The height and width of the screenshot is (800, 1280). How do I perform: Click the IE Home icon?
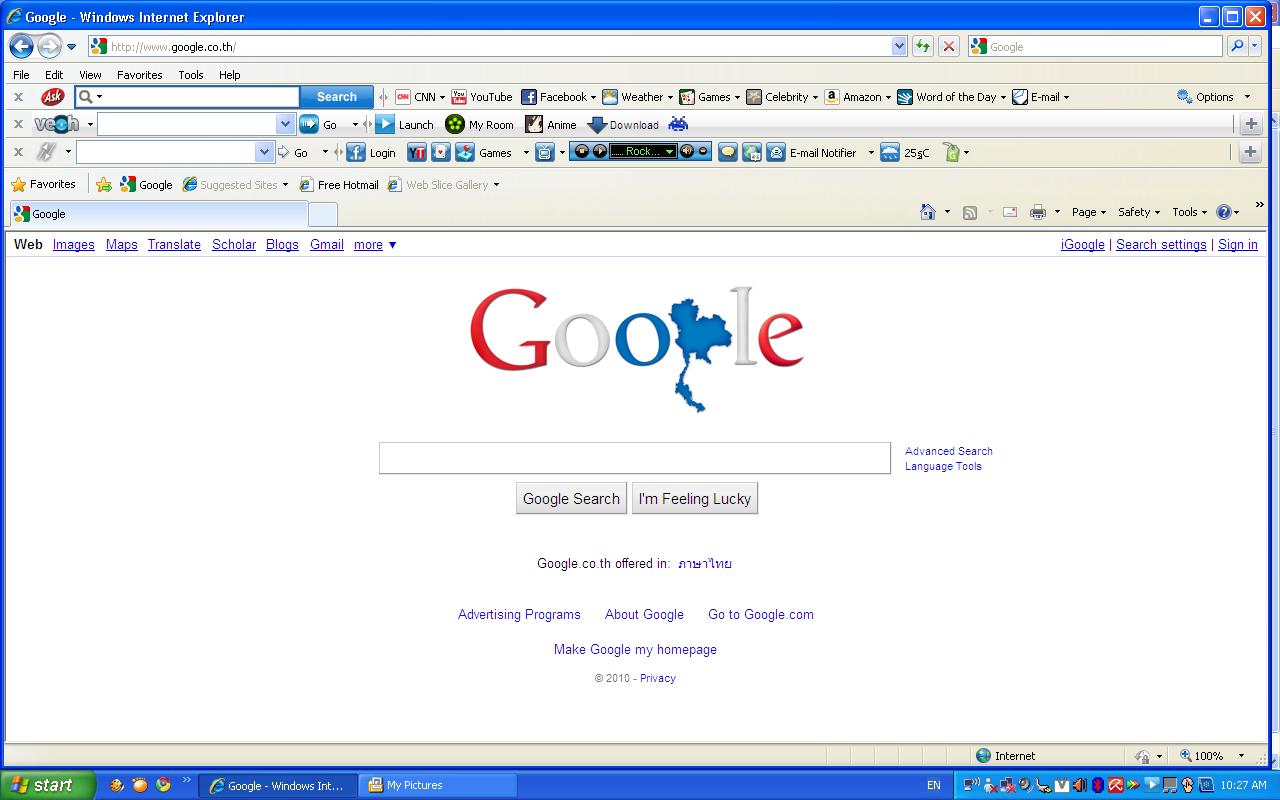tap(928, 212)
